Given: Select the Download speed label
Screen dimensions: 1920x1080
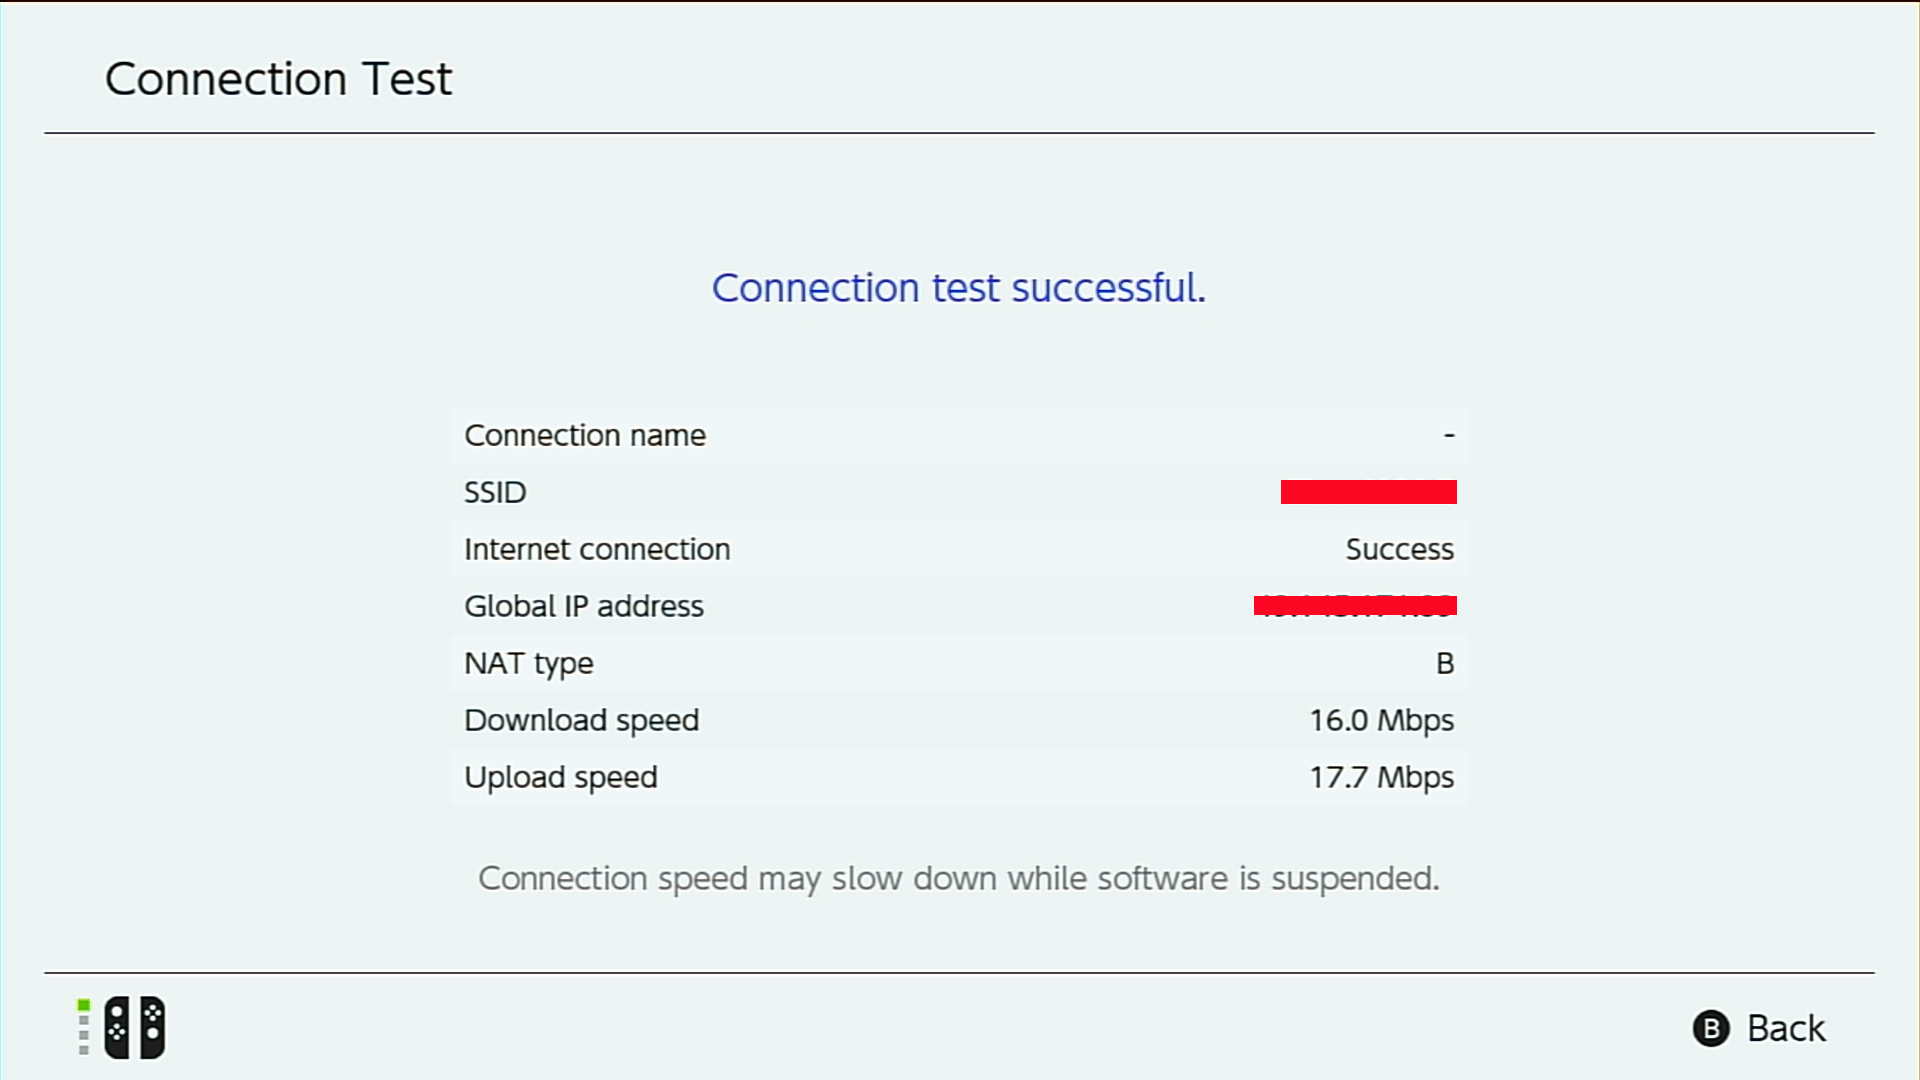Looking at the screenshot, I should 581,720.
